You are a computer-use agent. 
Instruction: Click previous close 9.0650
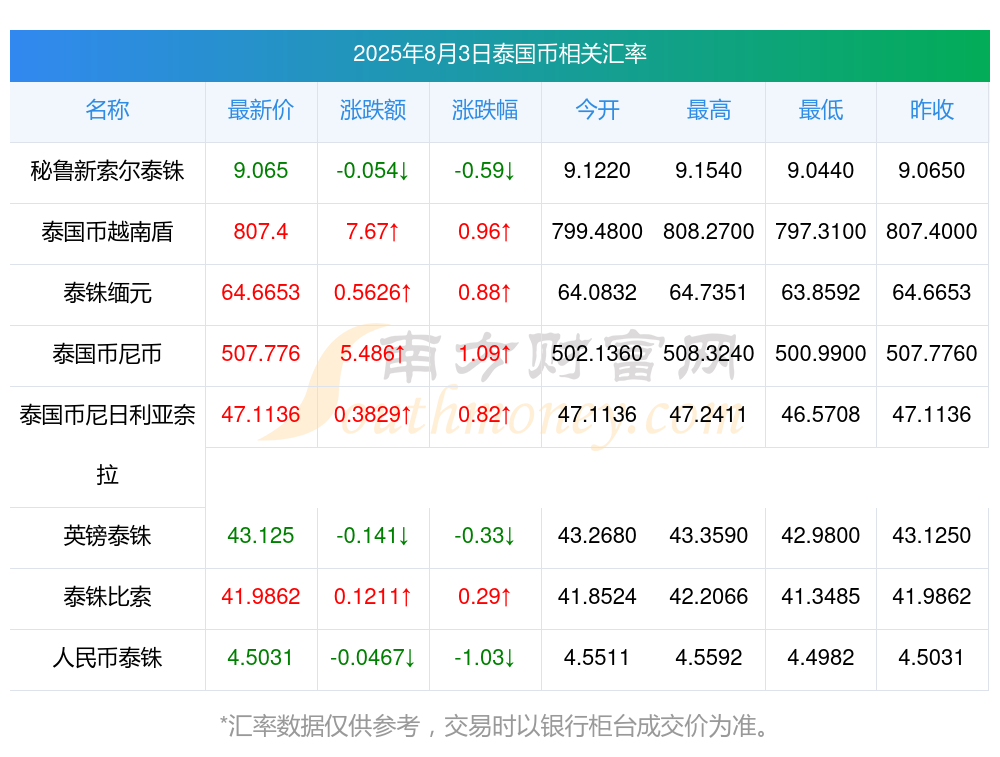click(932, 171)
